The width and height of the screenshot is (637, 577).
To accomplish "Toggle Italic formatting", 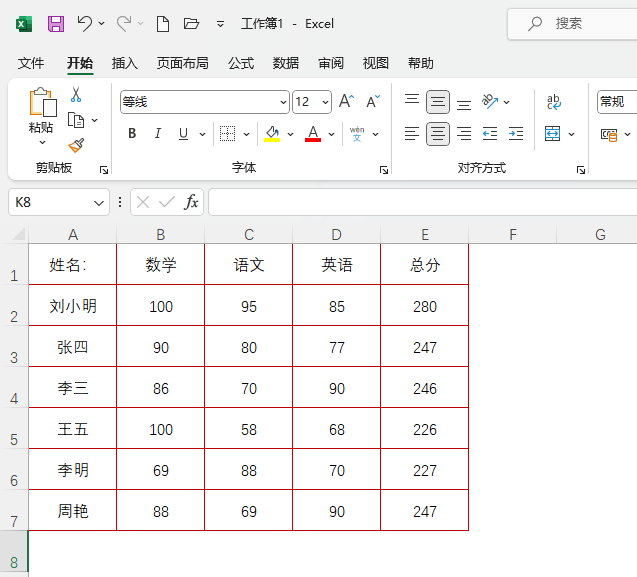I will tap(158, 134).
